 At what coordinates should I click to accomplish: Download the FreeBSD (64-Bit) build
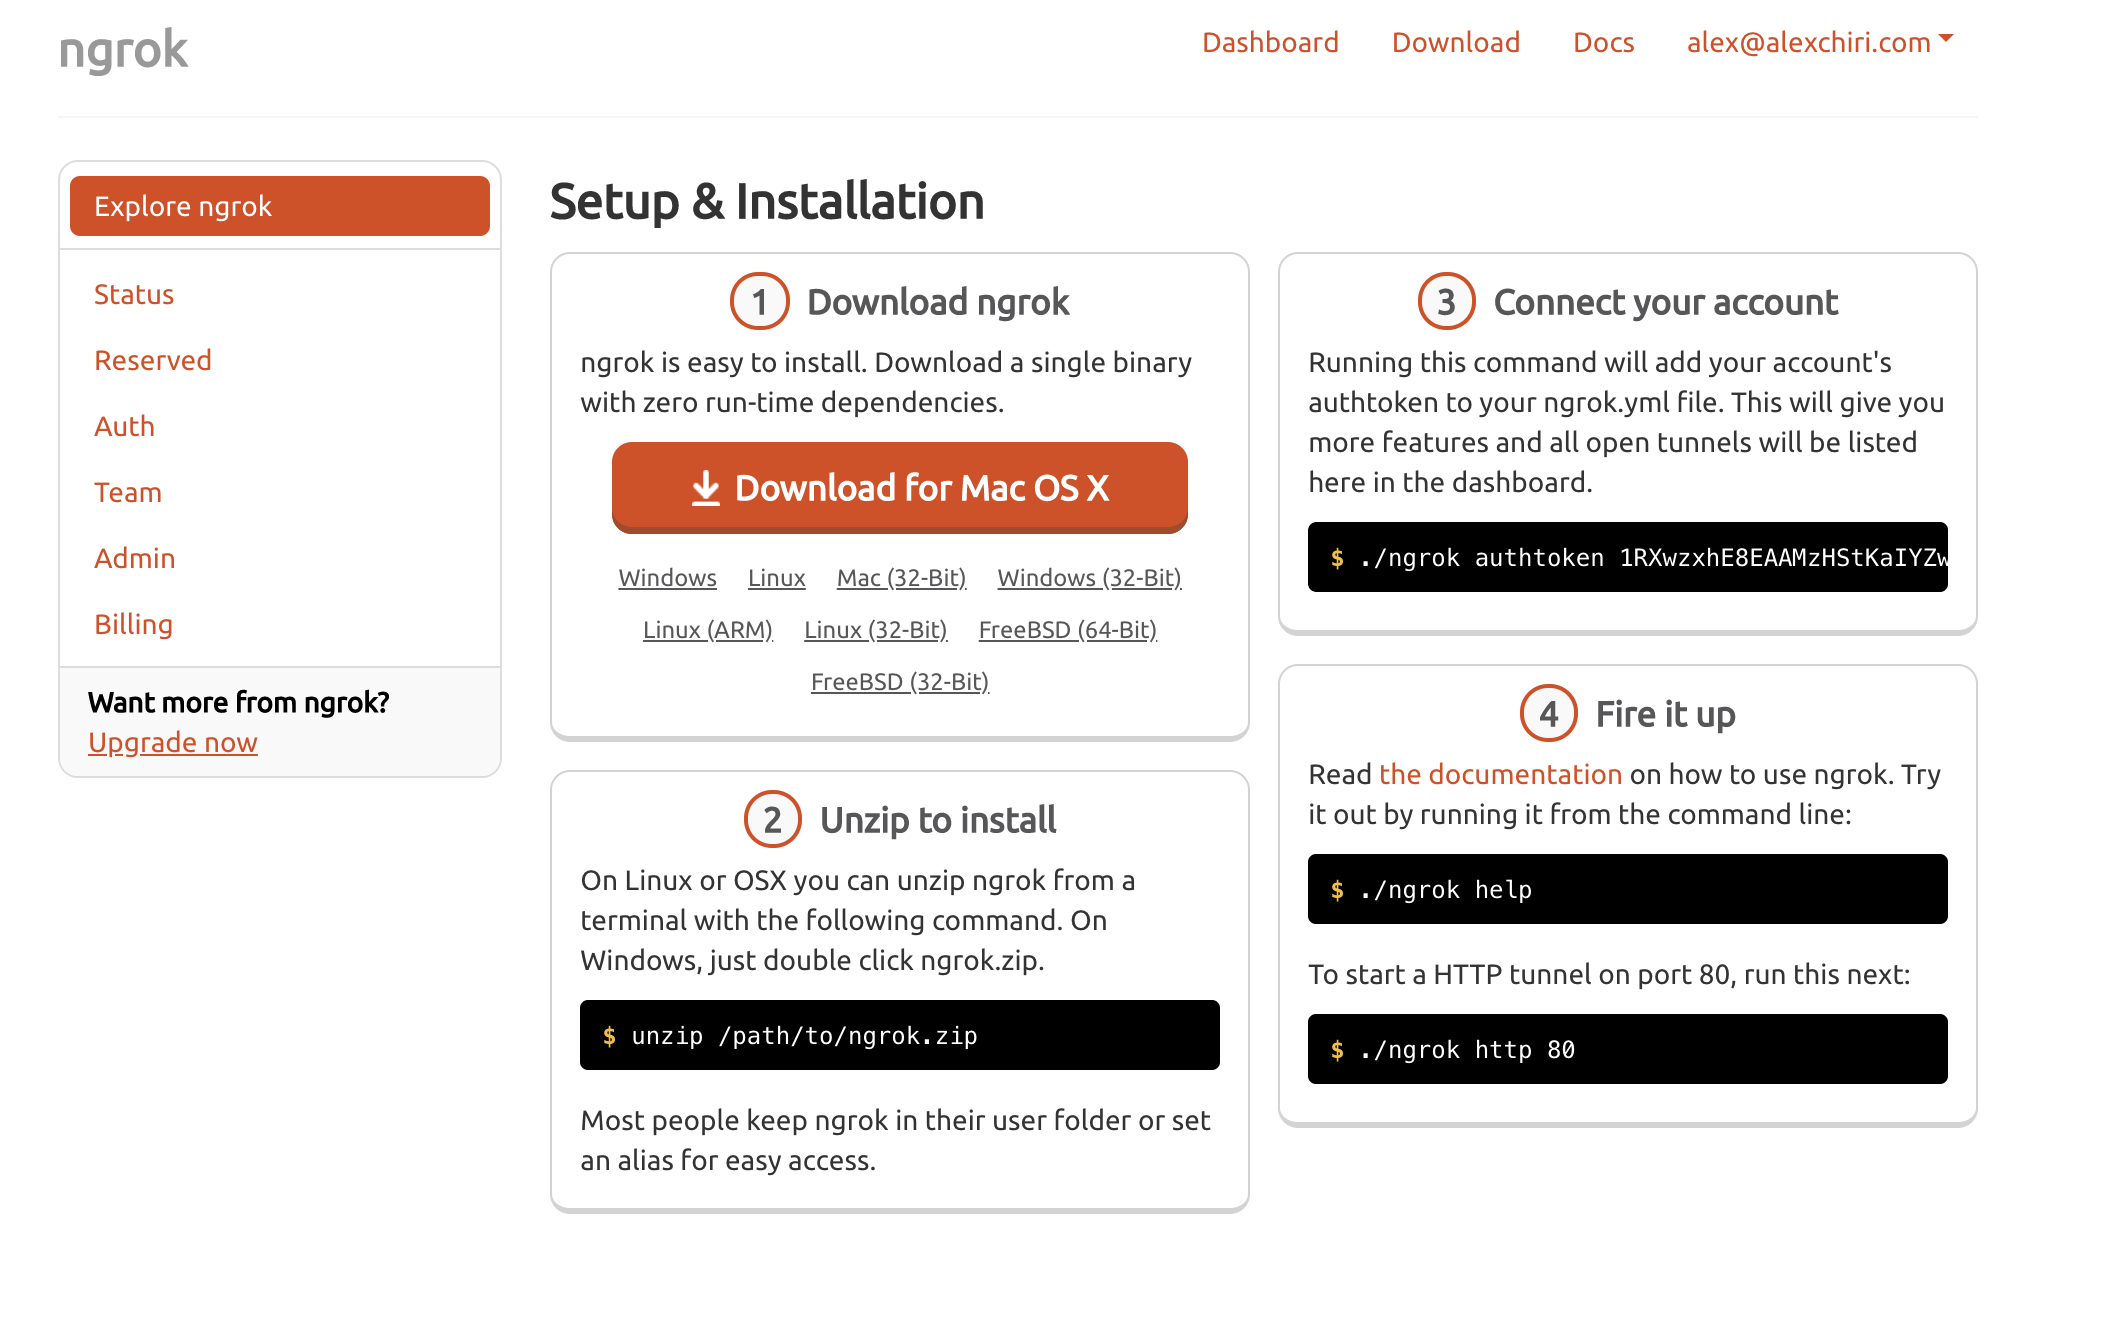(1068, 630)
